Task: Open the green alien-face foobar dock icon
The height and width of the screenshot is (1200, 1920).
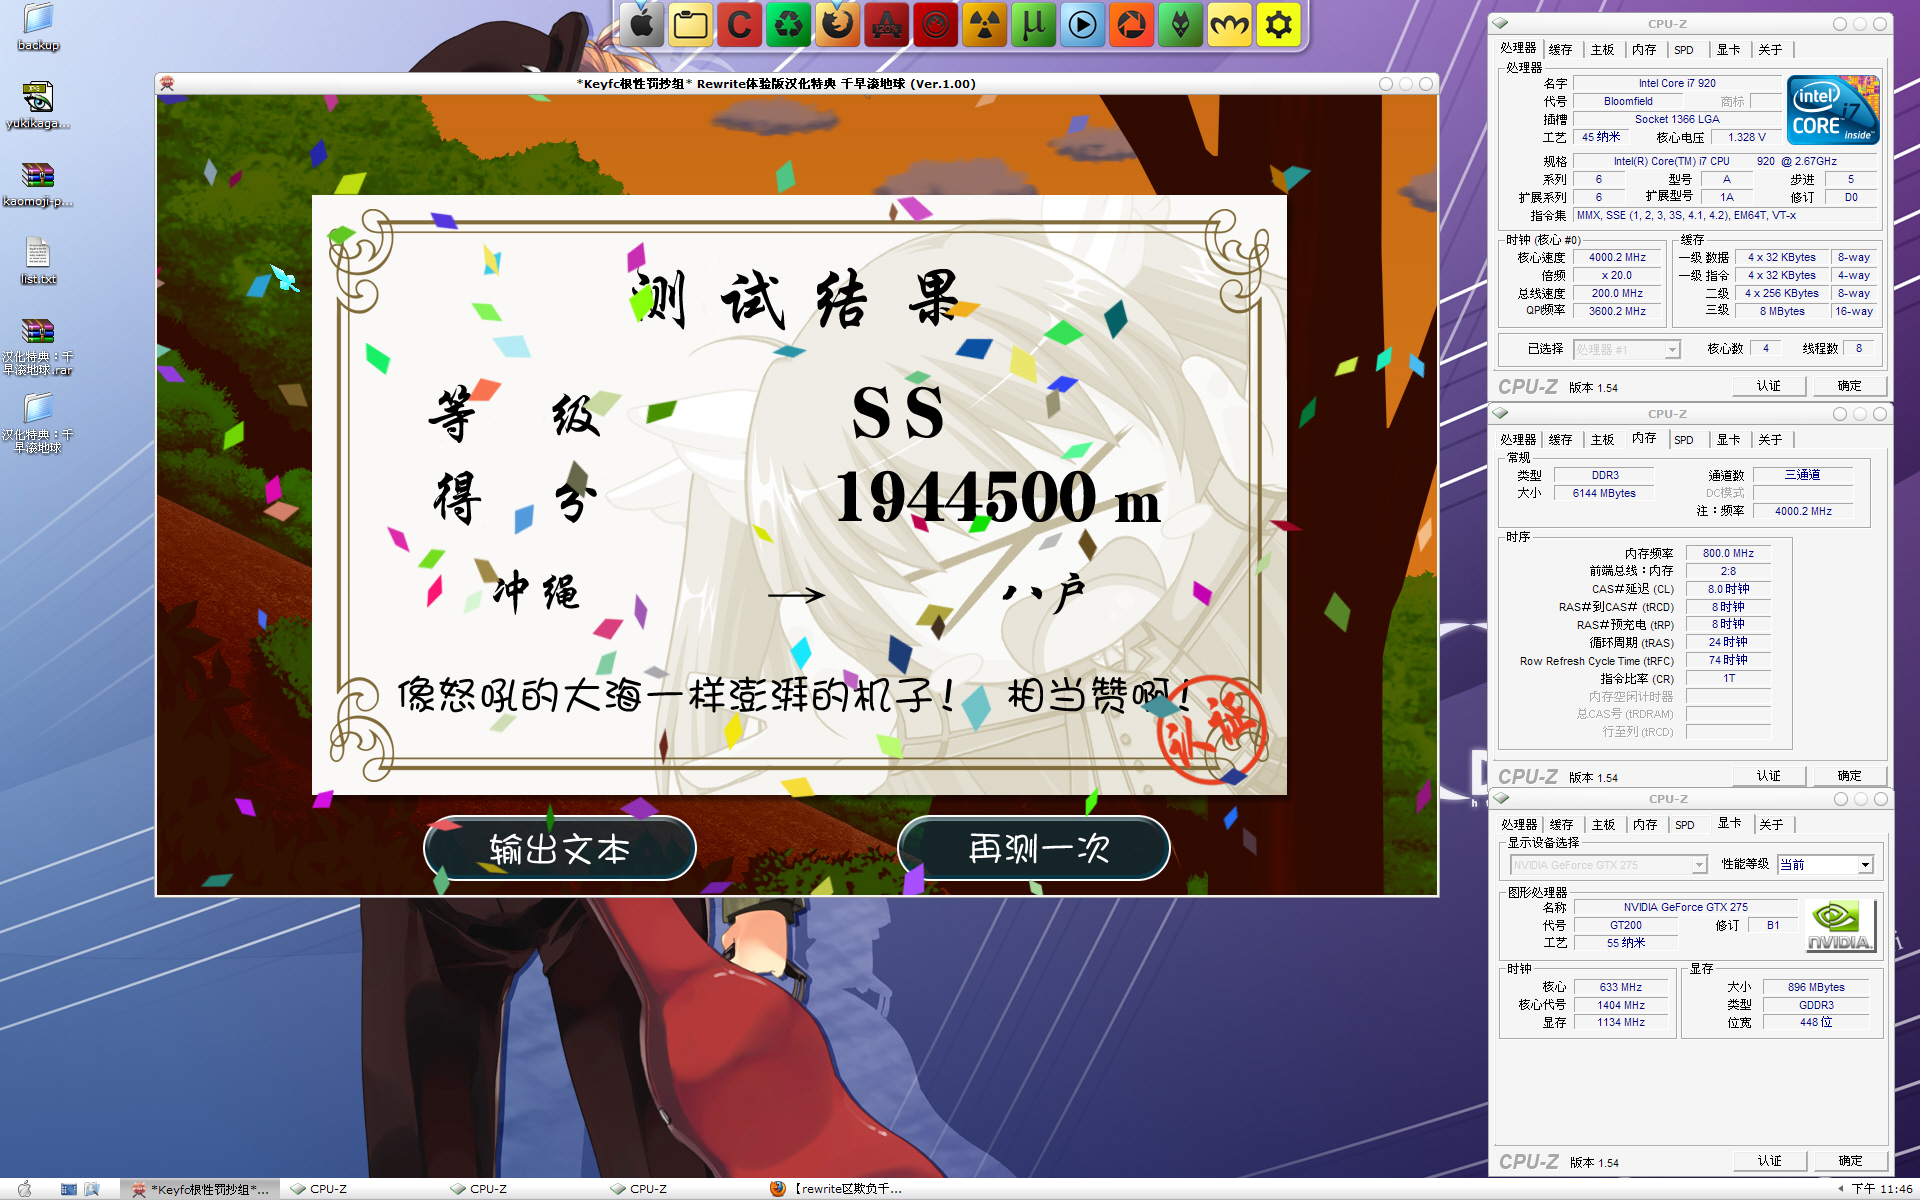Action: click(x=1181, y=24)
